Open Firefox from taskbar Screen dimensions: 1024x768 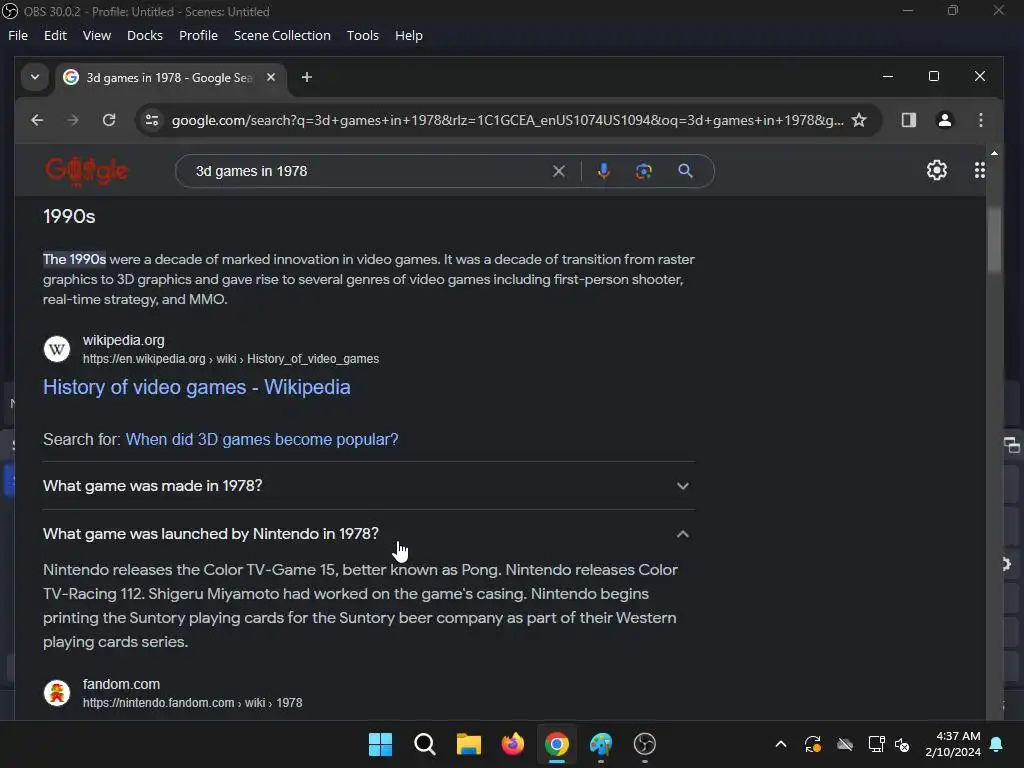point(513,744)
